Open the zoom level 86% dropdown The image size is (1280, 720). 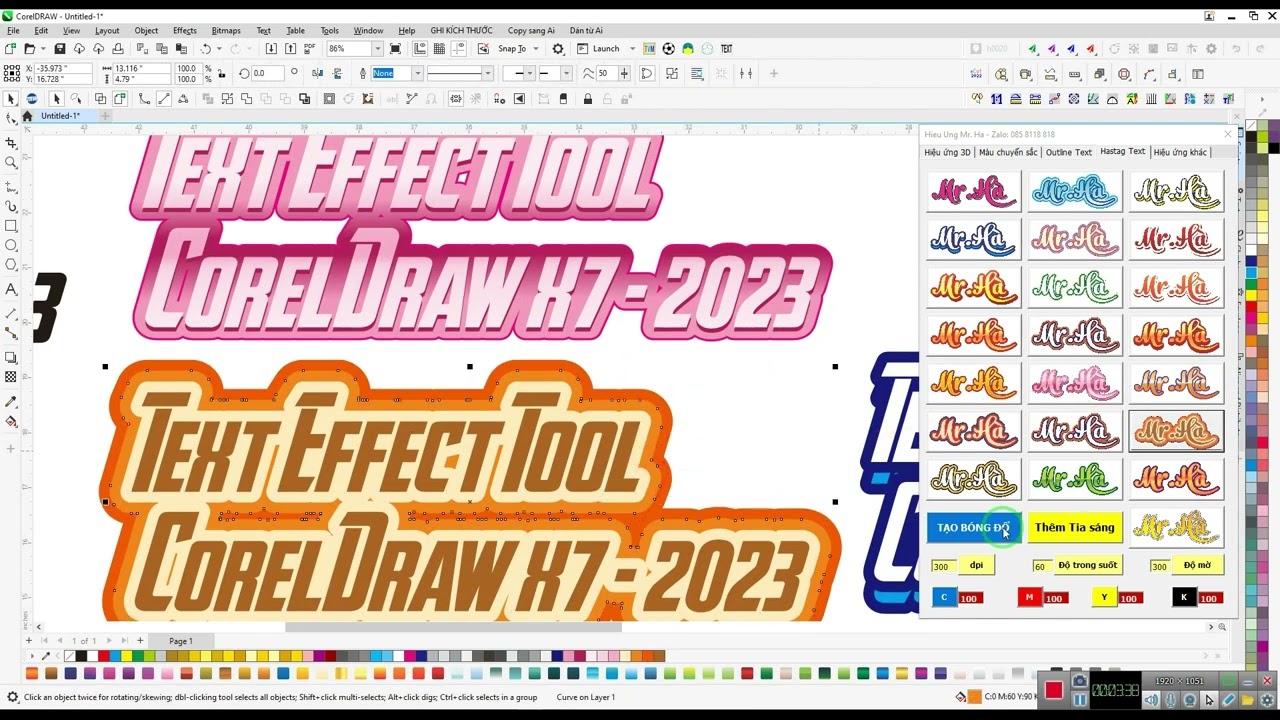[377, 49]
